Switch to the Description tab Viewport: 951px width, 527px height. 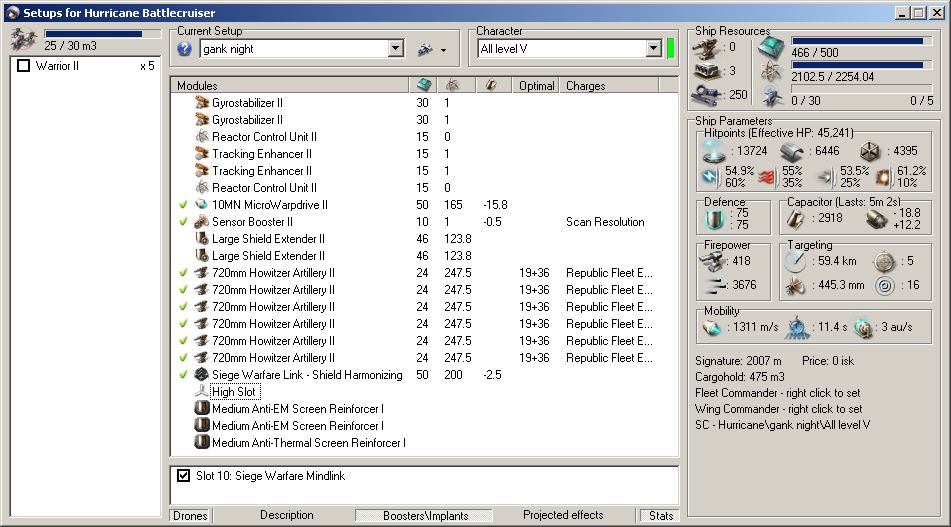(x=287, y=515)
